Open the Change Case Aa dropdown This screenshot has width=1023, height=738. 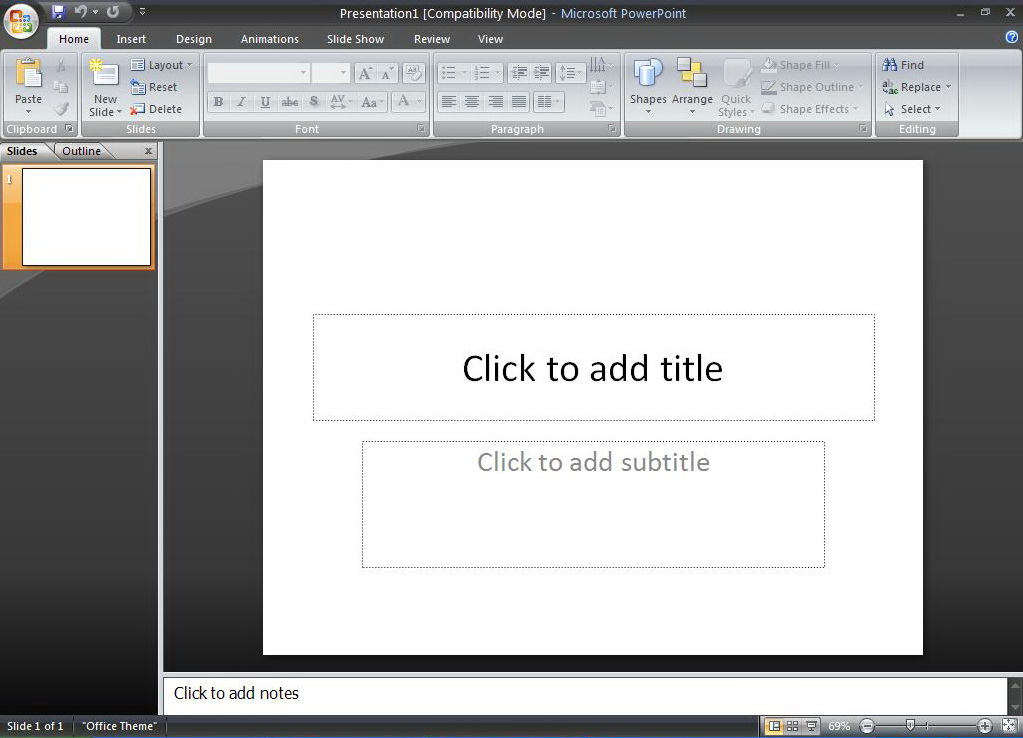(x=371, y=102)
